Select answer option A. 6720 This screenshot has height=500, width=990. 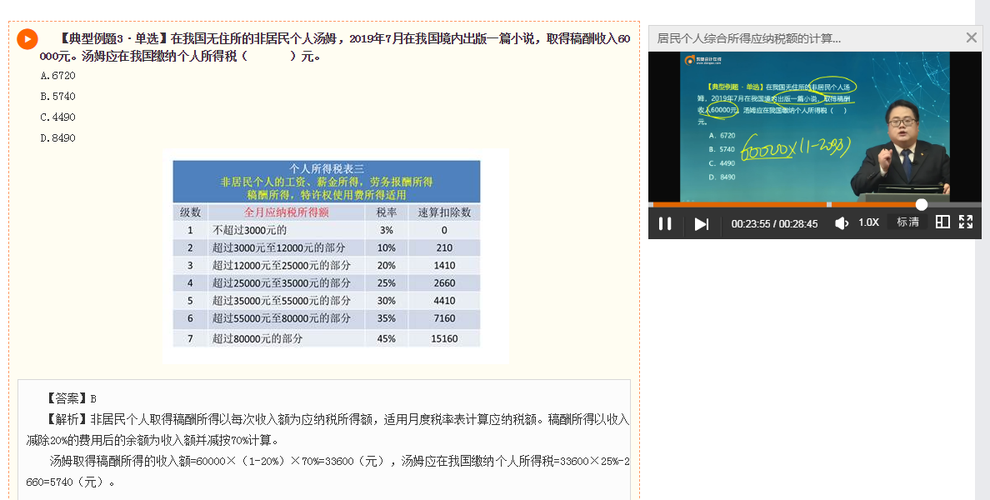point(58,75)
